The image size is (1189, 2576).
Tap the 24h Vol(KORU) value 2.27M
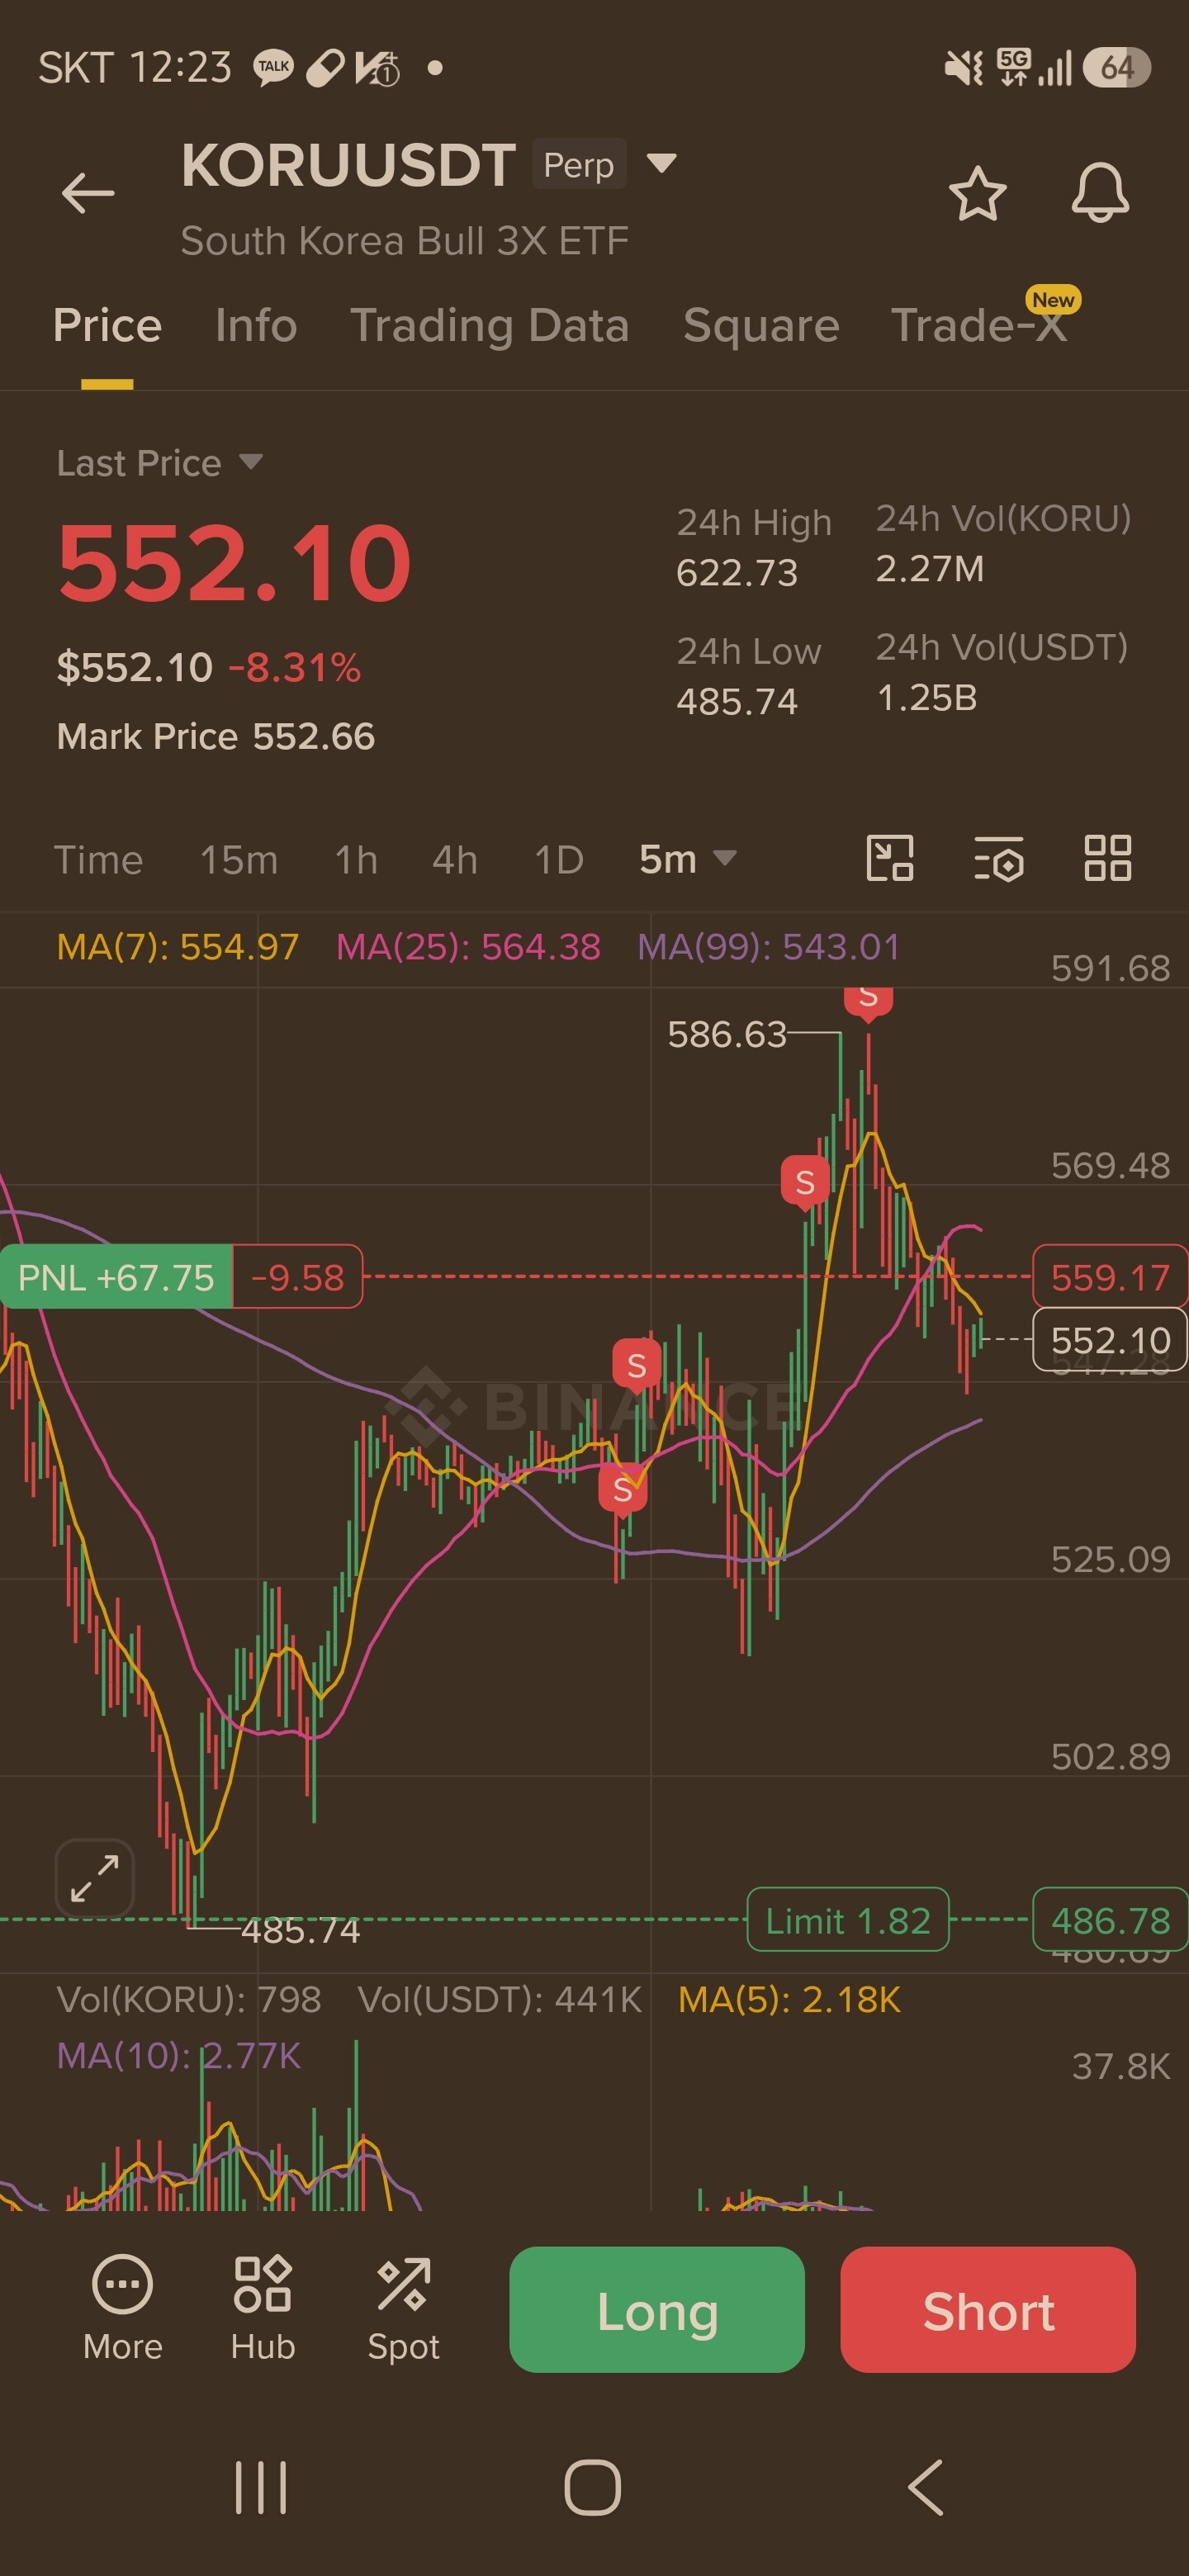pos(930,569)
